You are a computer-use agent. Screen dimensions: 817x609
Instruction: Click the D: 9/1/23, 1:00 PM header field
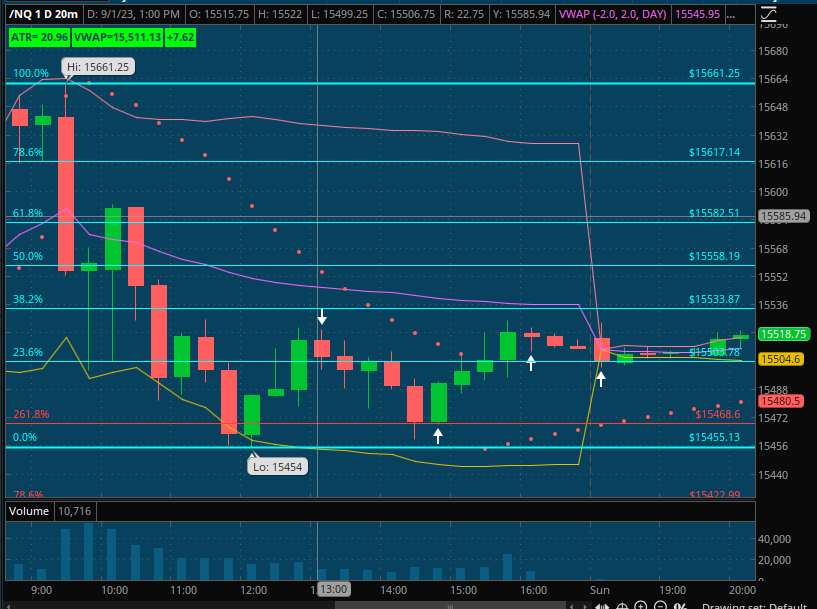tap(133, 15)
